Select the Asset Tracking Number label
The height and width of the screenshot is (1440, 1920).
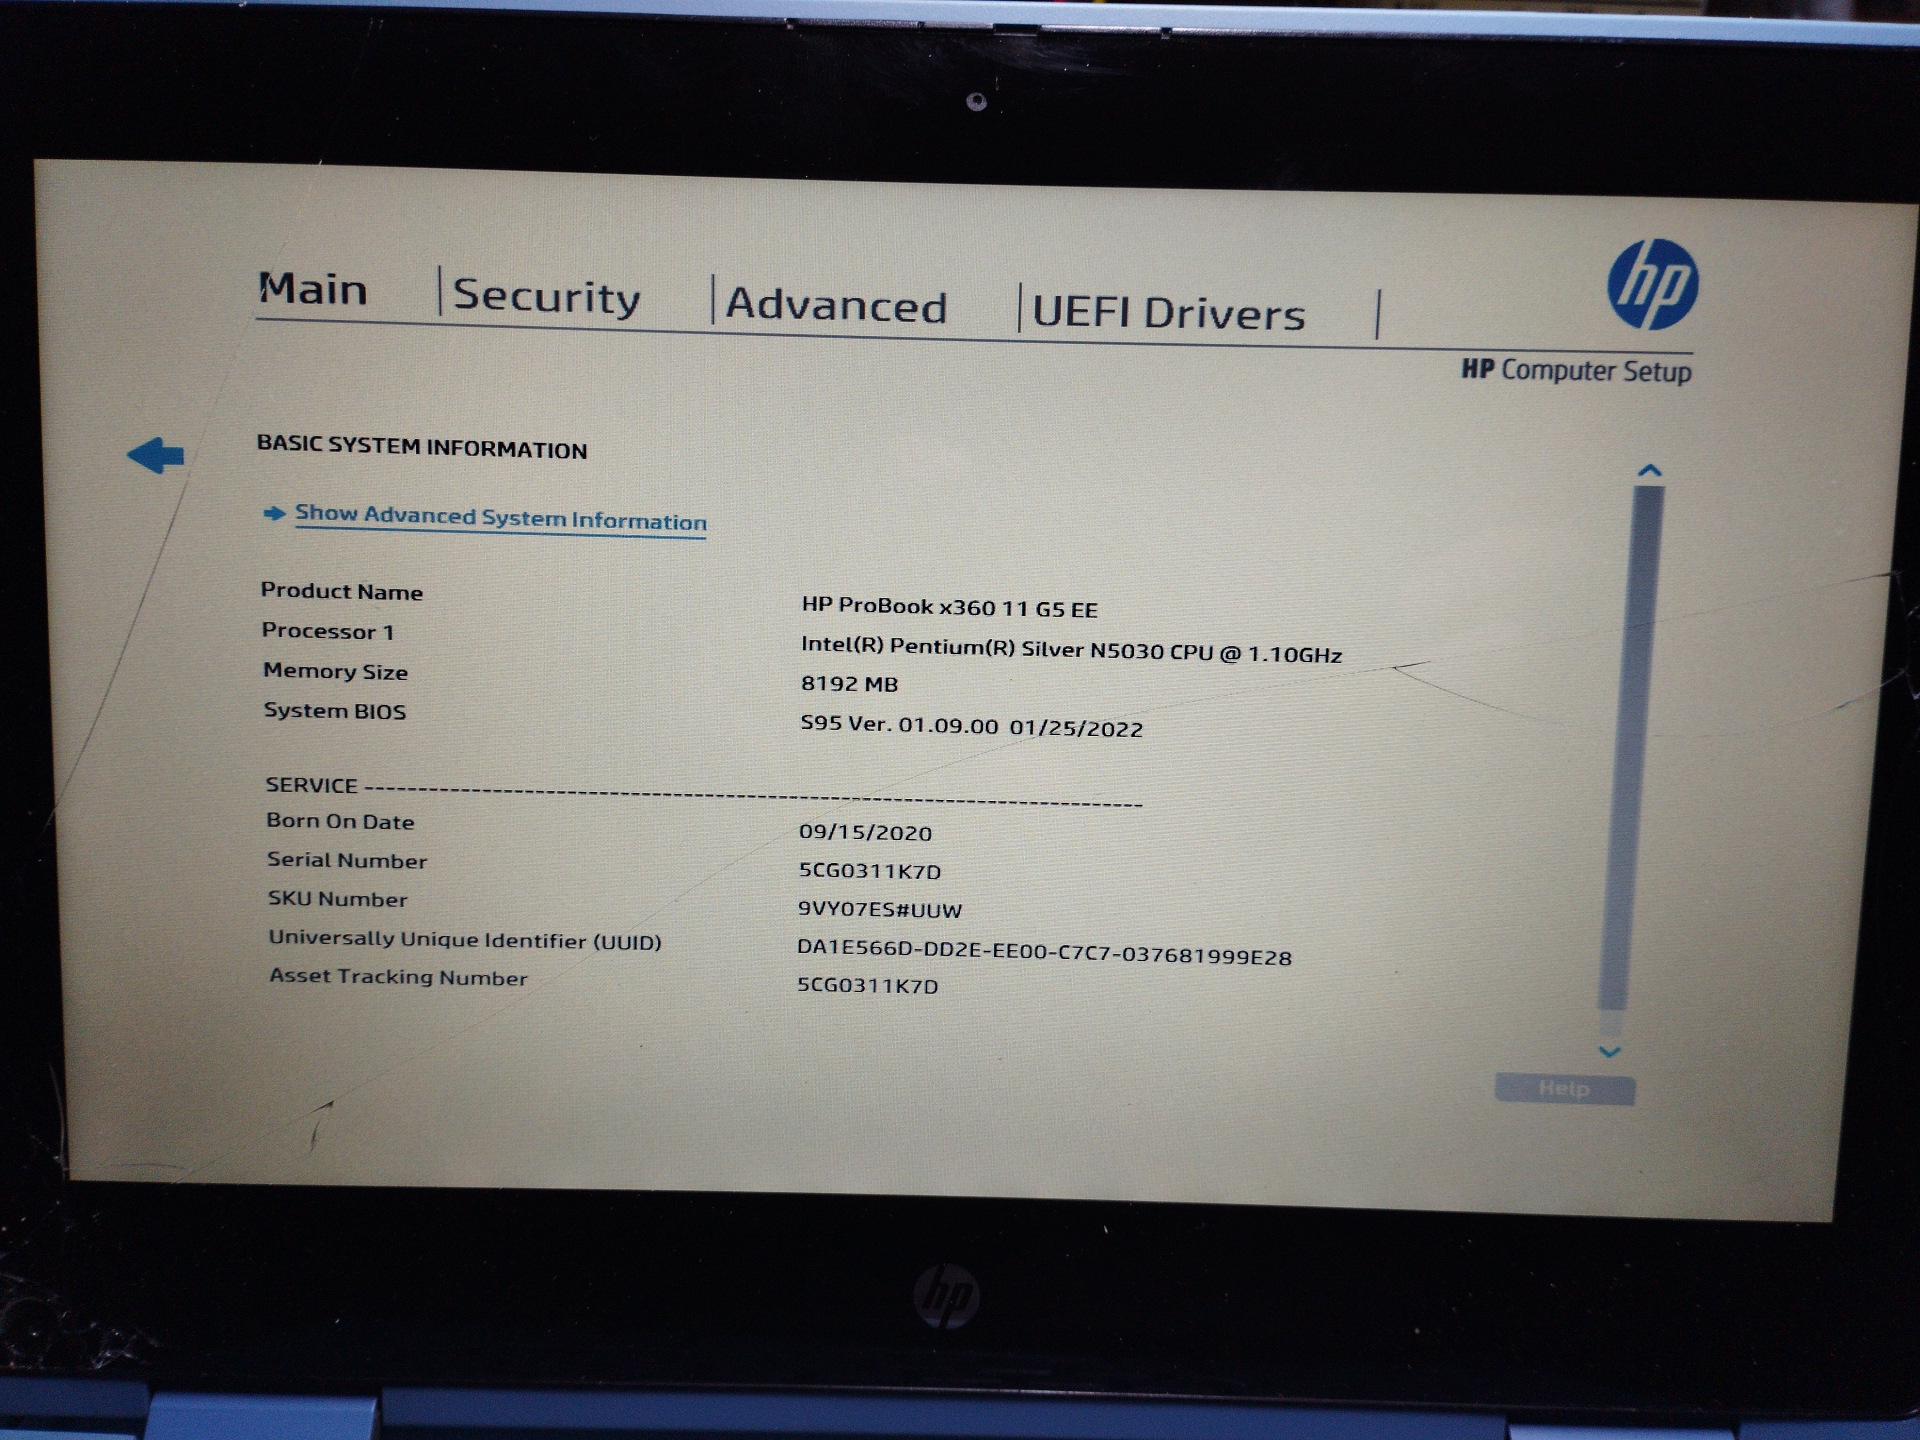coord(398,977)
